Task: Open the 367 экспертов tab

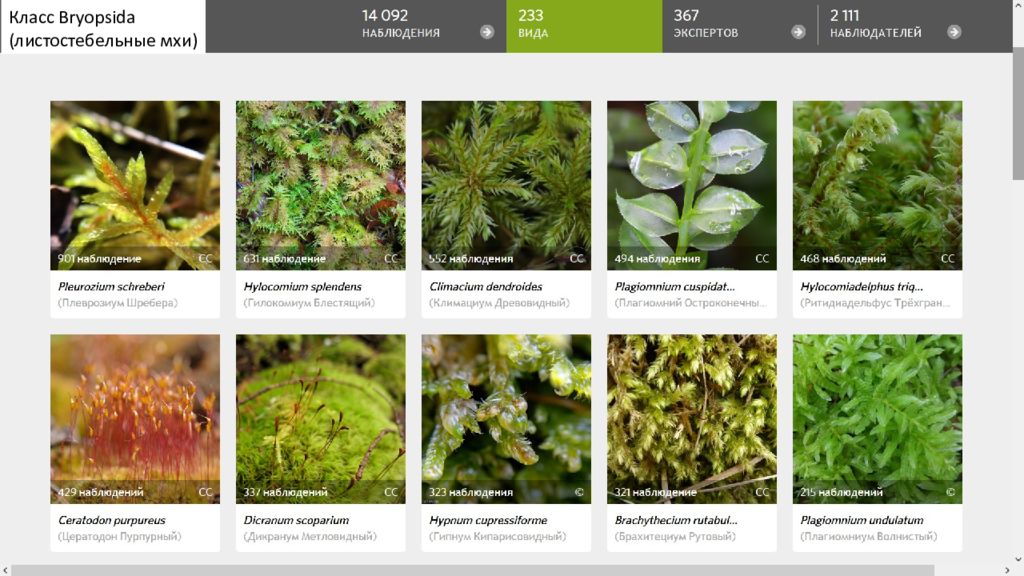Action: [740, 26]
